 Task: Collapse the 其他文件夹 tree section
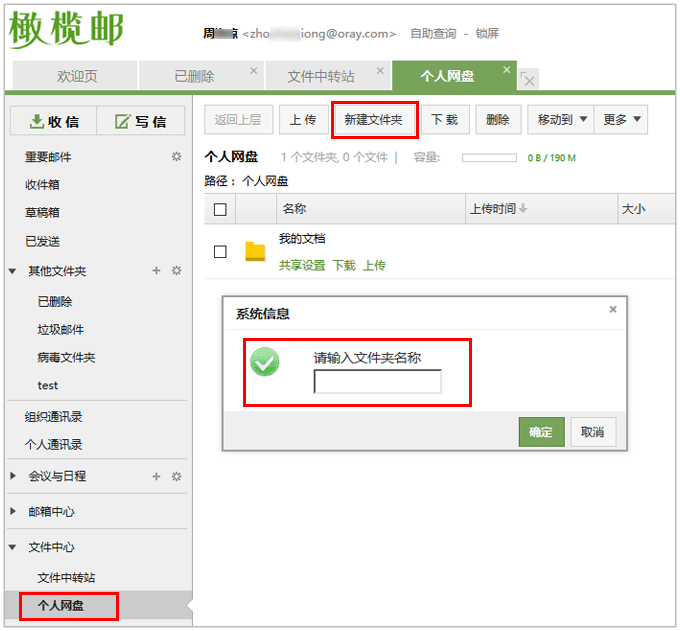(13, 271)
